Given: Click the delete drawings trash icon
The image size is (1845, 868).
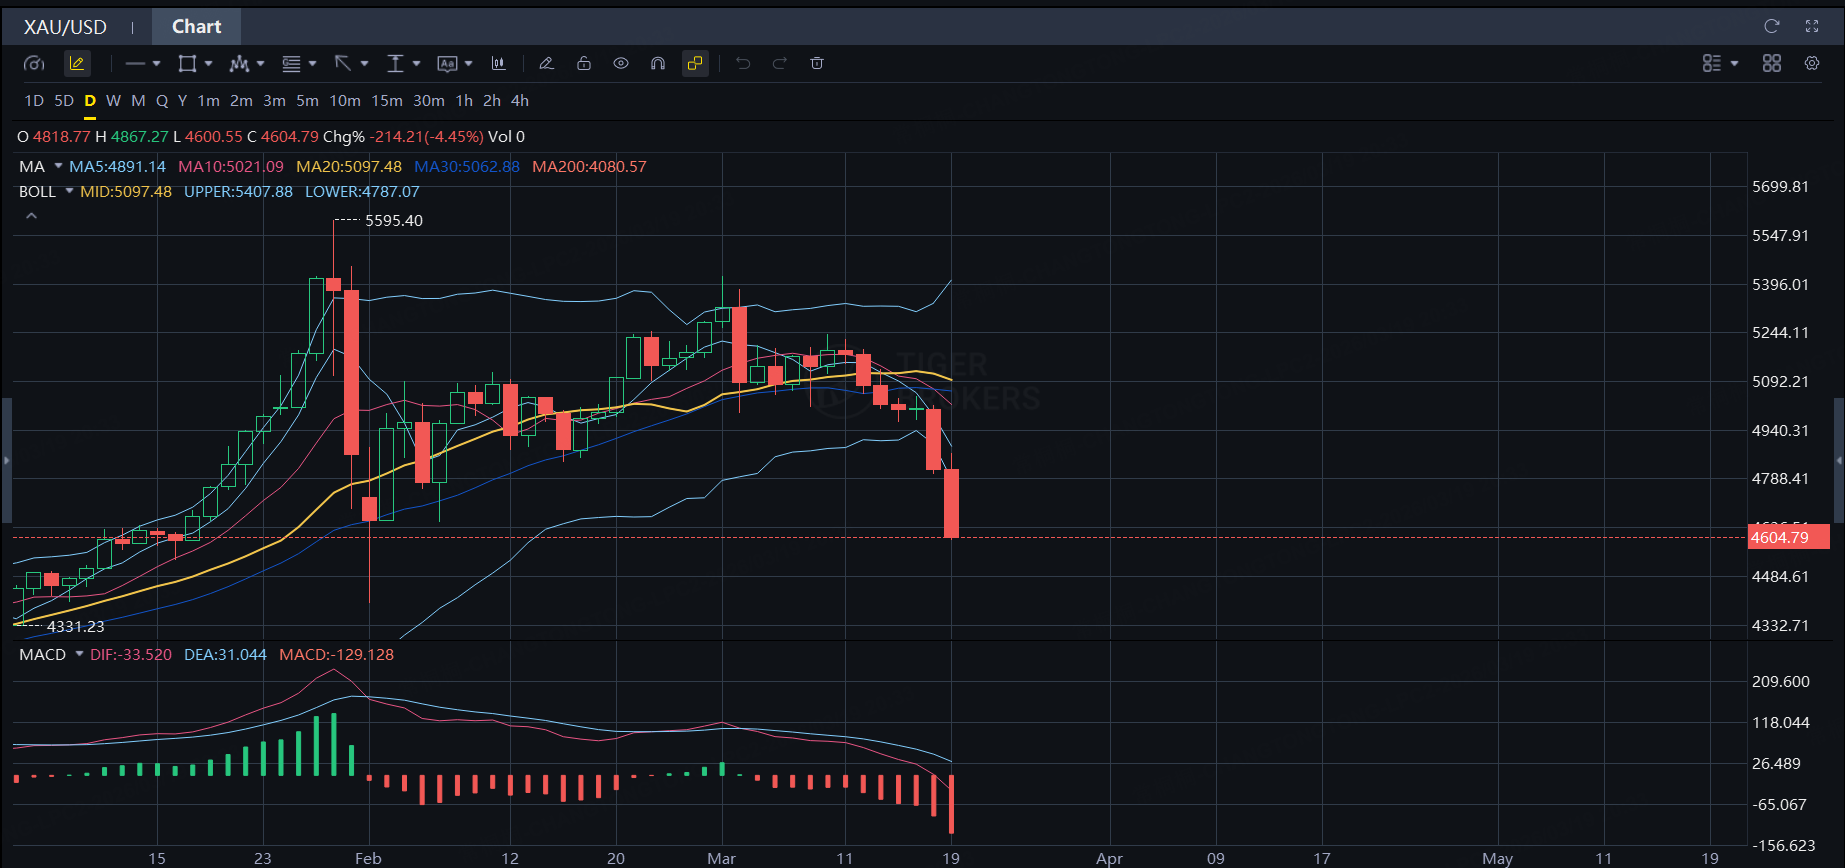Looking at the screenshot, I should click(817, 63).
